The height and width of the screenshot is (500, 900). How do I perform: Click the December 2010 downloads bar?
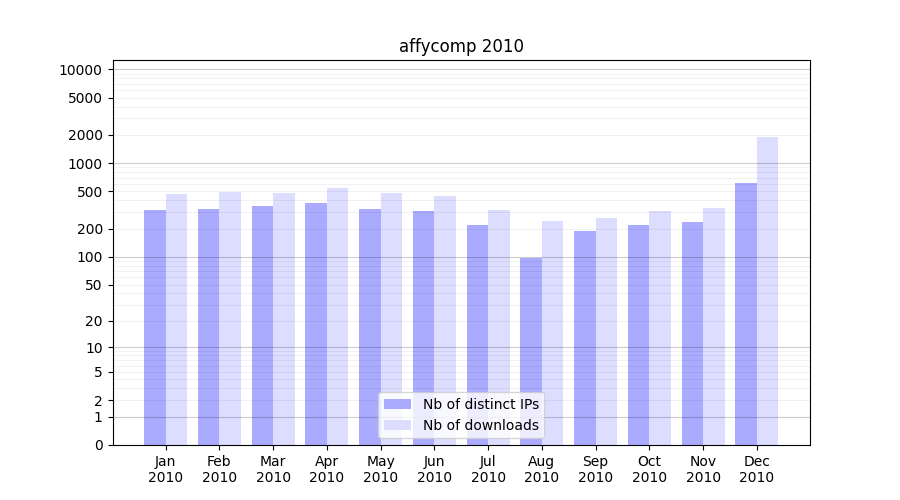tap(767, 290)
